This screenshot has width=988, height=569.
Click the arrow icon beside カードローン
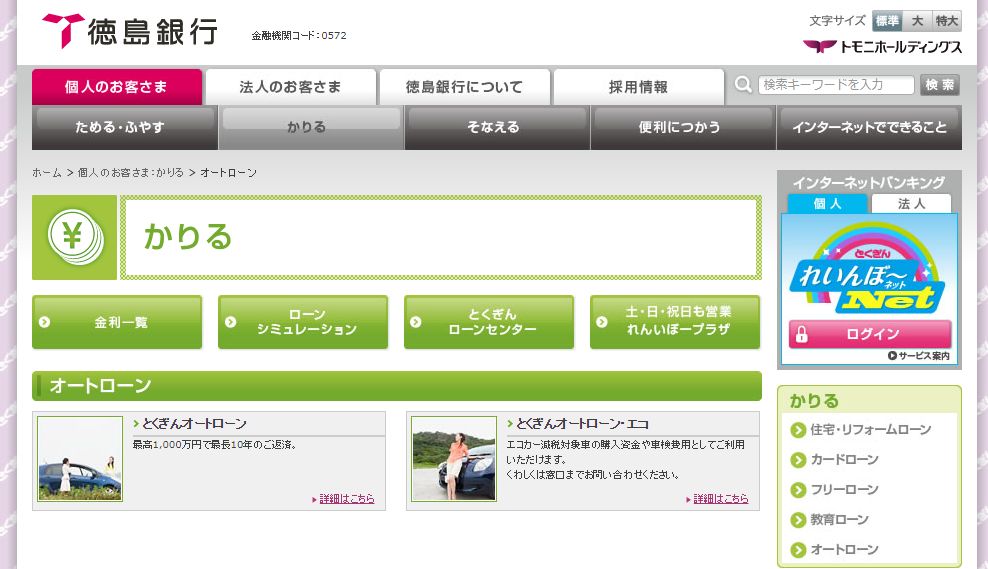pyautogui.click(x=798, y=460)
